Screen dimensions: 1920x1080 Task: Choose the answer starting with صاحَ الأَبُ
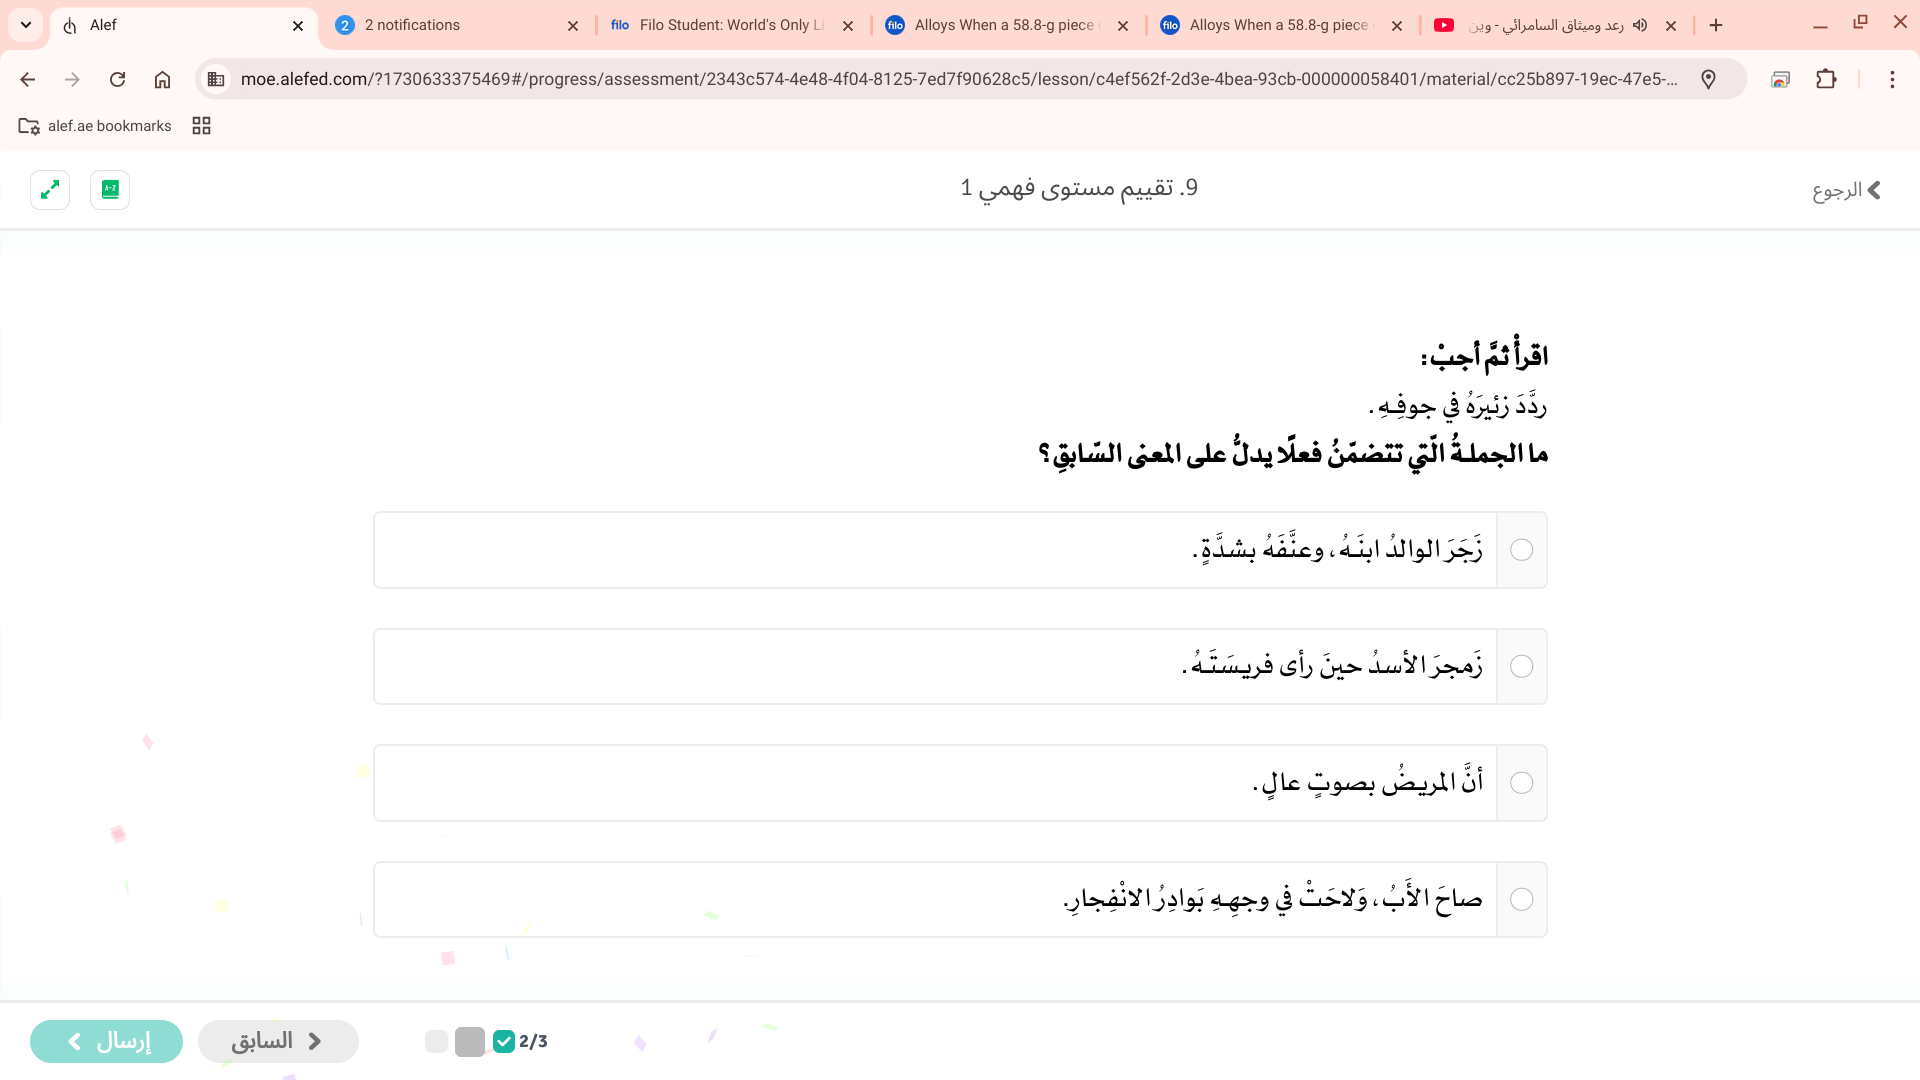tap(1521, 899)
